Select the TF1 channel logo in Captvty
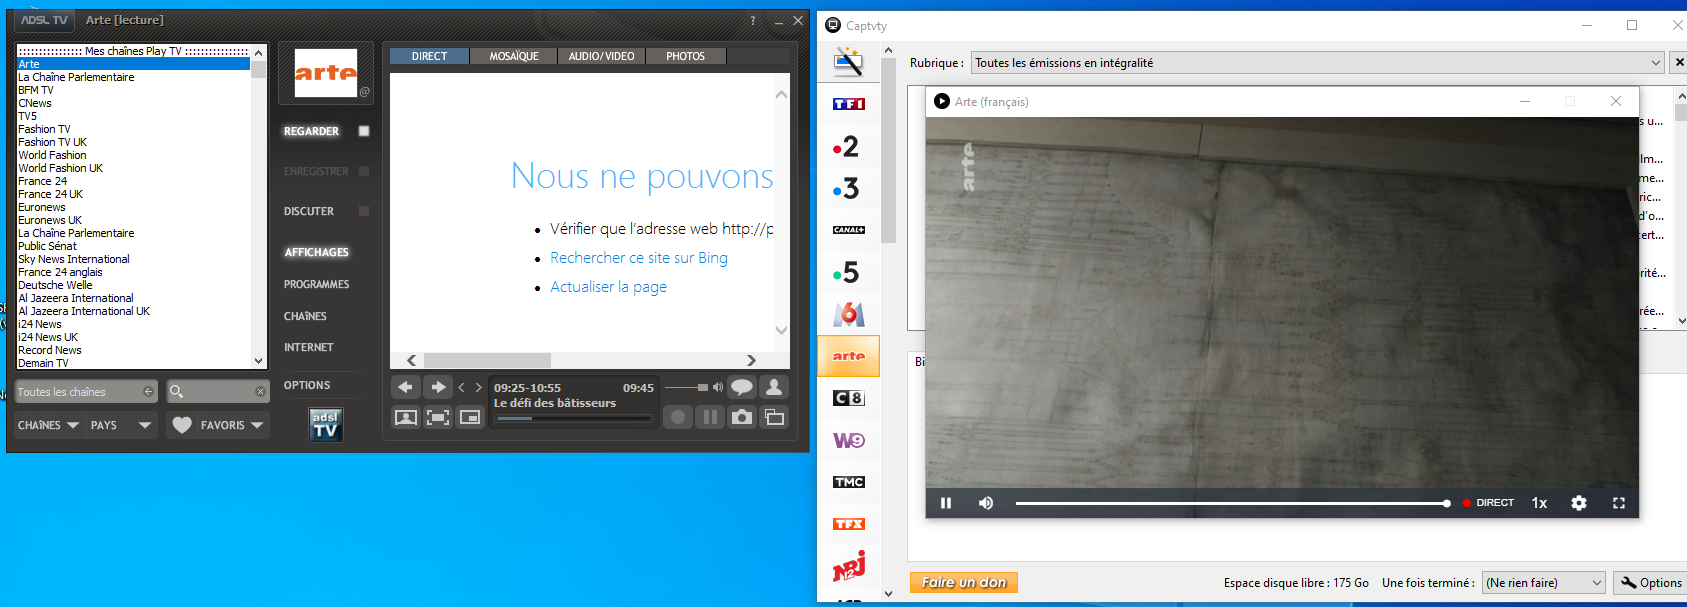The height and width of the screenshot is (607, 1687). (x=848, y=104)
